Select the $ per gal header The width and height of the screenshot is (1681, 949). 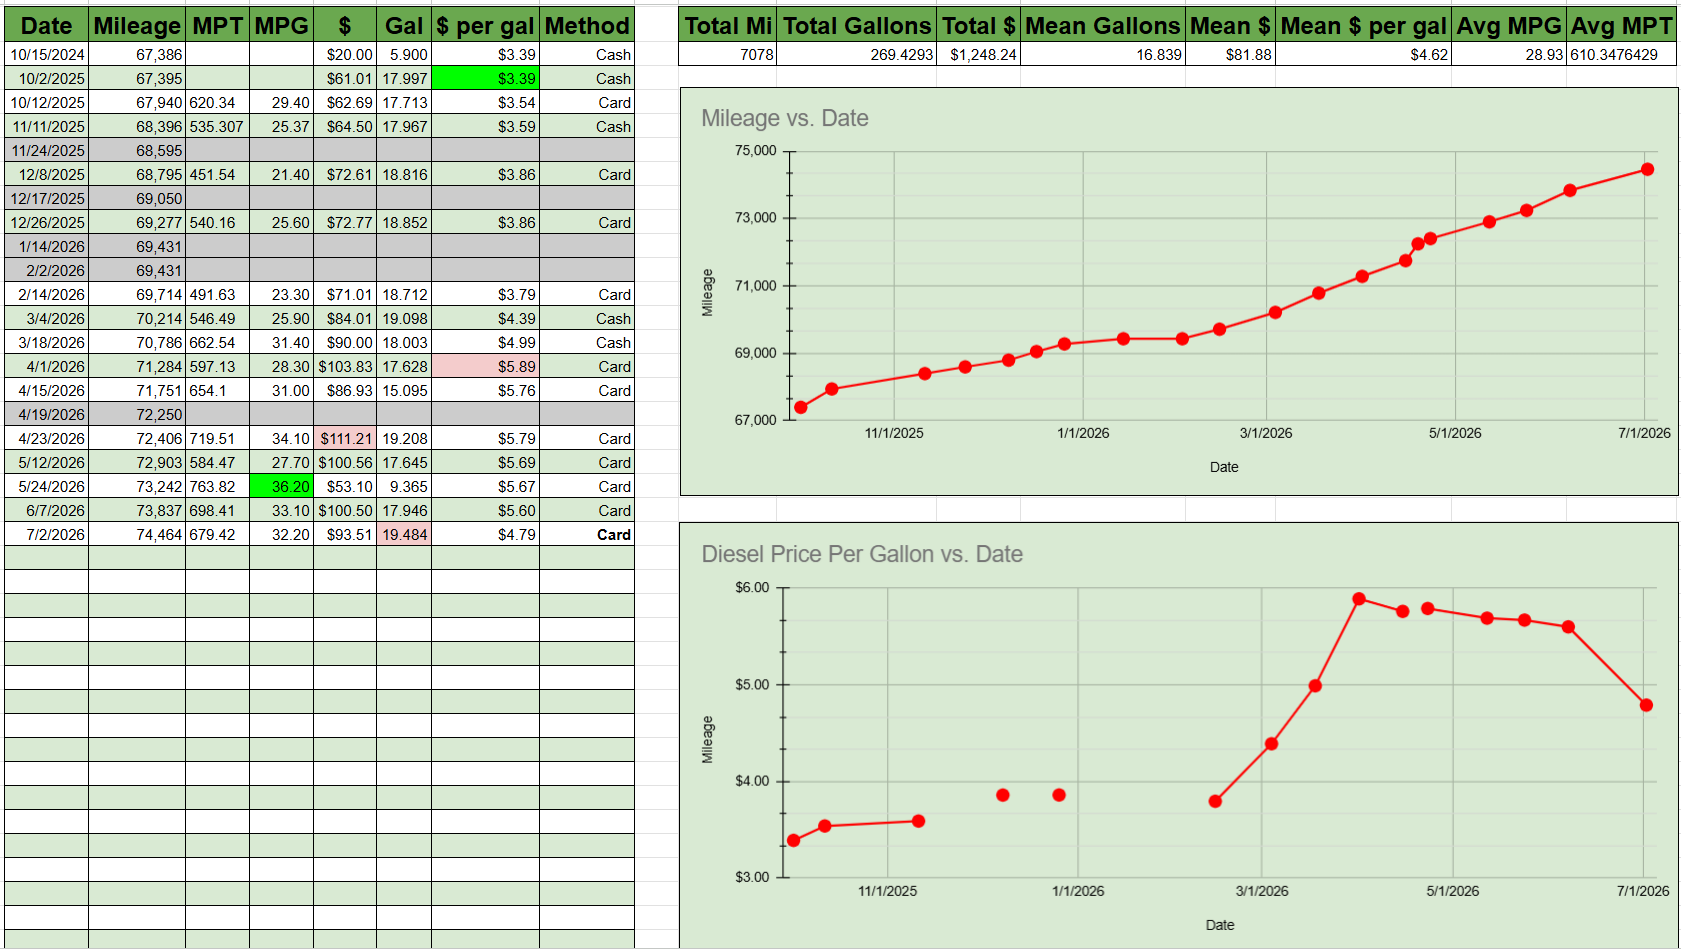[485, 26]
